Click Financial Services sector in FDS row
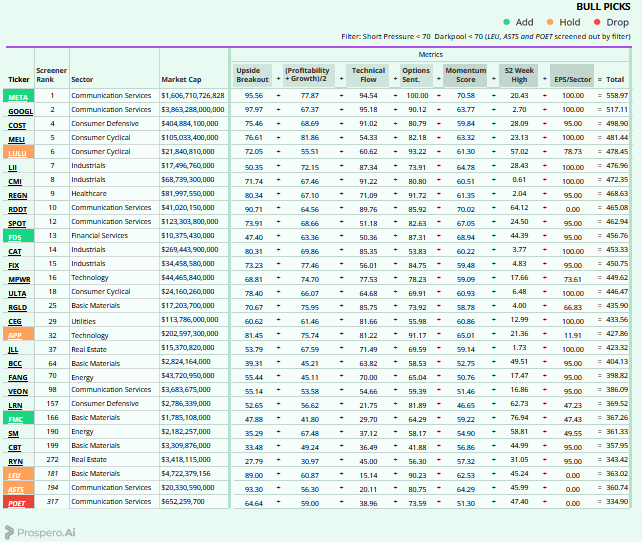 pos(99,235)
